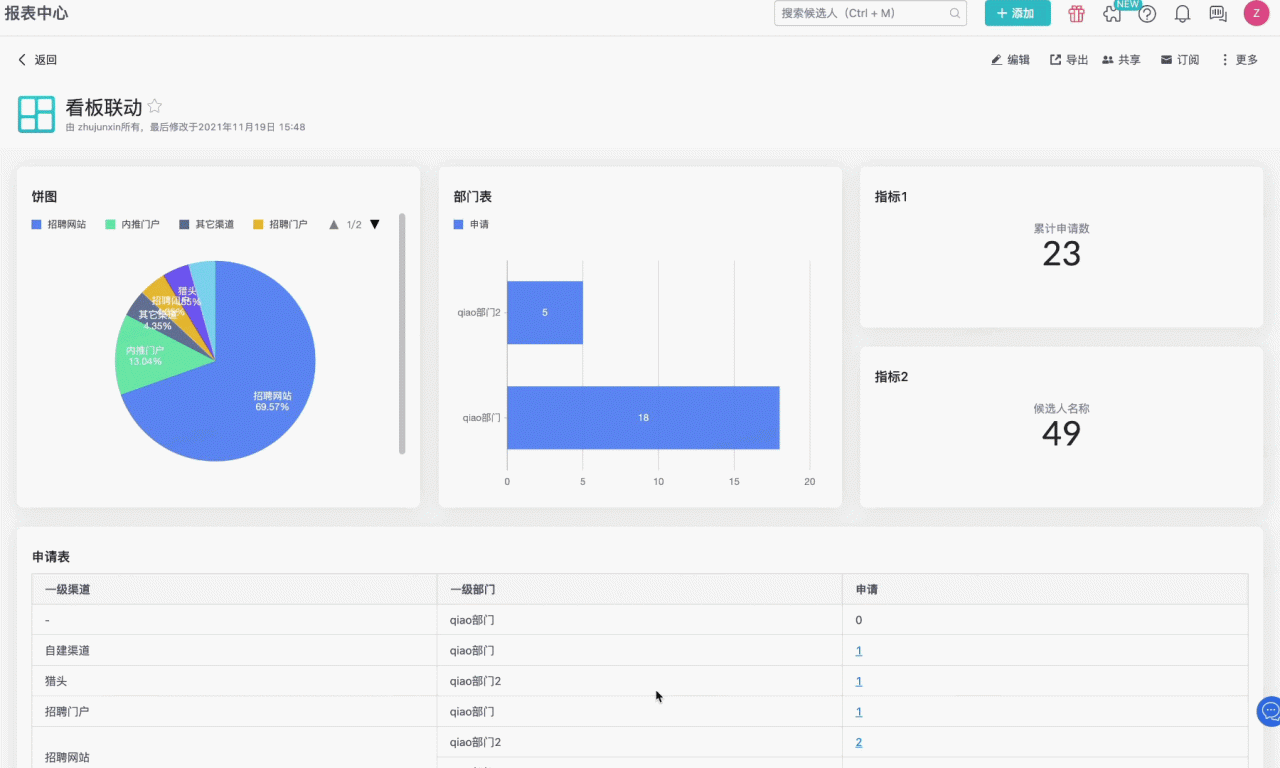Open the link 2 in 招聘网站 row
Image resolution: width=1280 pixels, height=768 pixels.
point(859,743)
